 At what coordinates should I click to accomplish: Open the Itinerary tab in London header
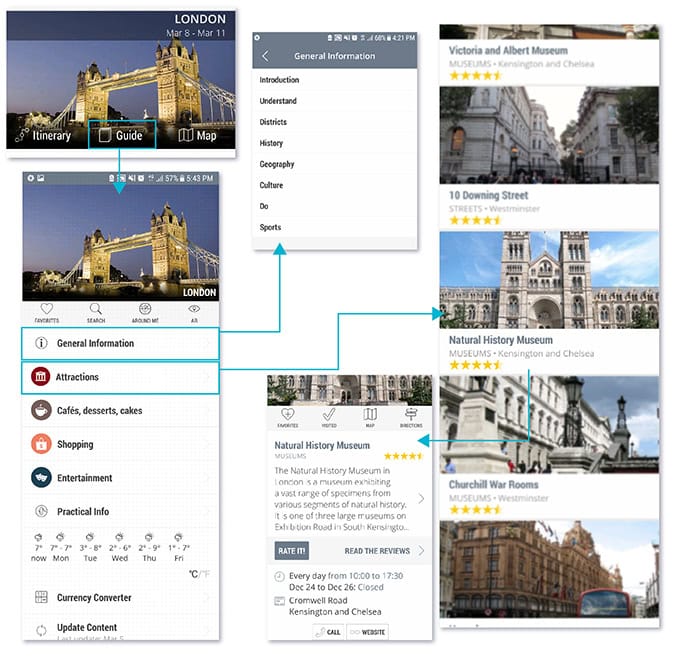[x=43, y=135]
